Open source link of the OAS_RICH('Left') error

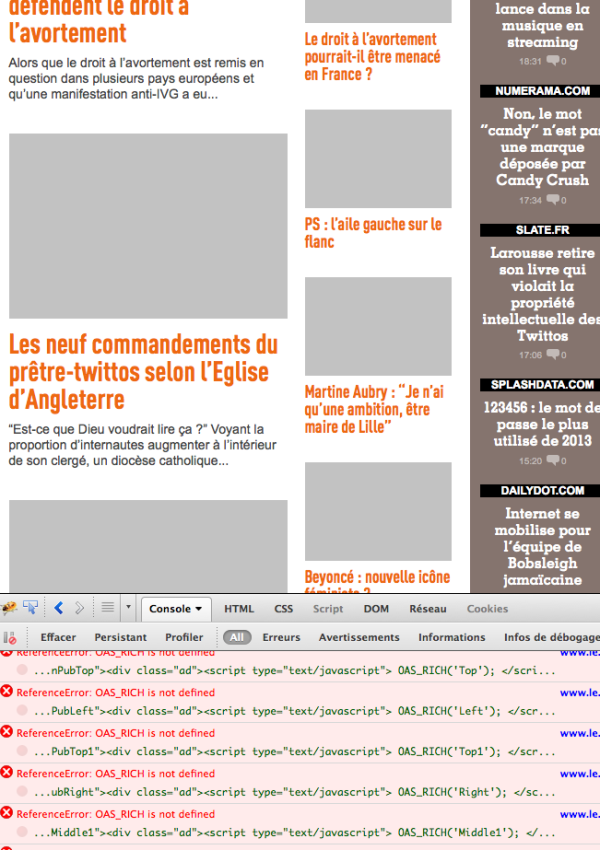579,692
